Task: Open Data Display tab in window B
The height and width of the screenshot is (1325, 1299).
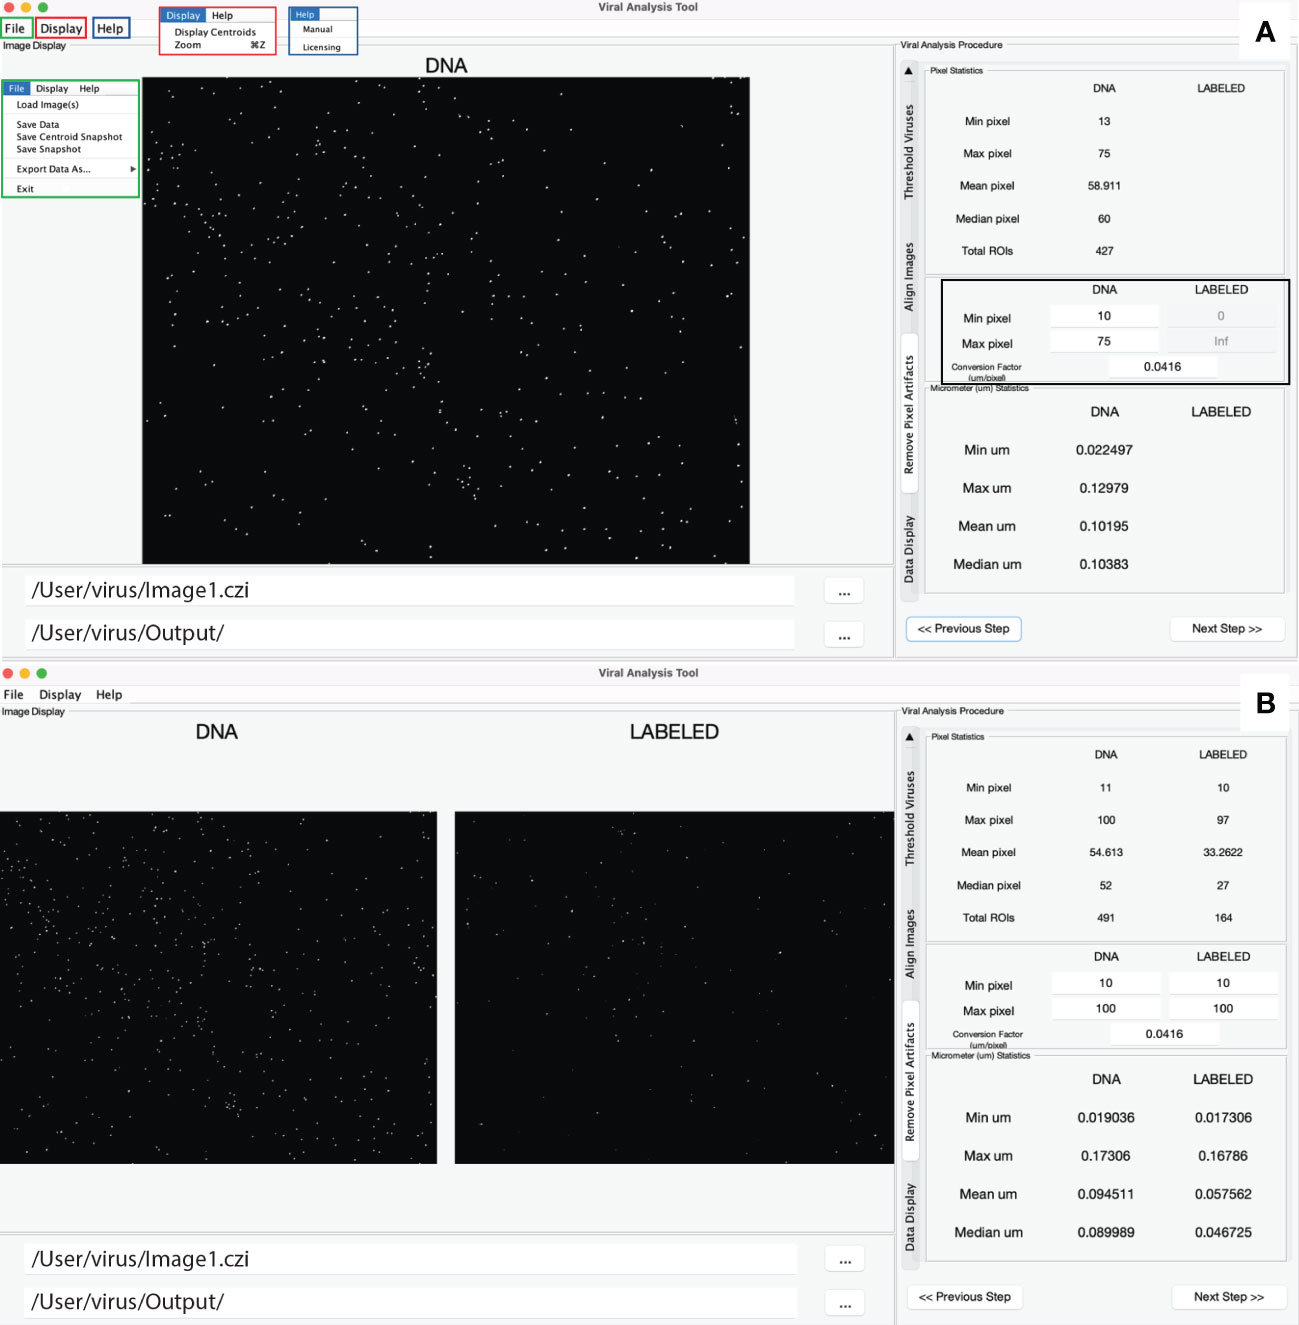Action: click(910, 1217)
